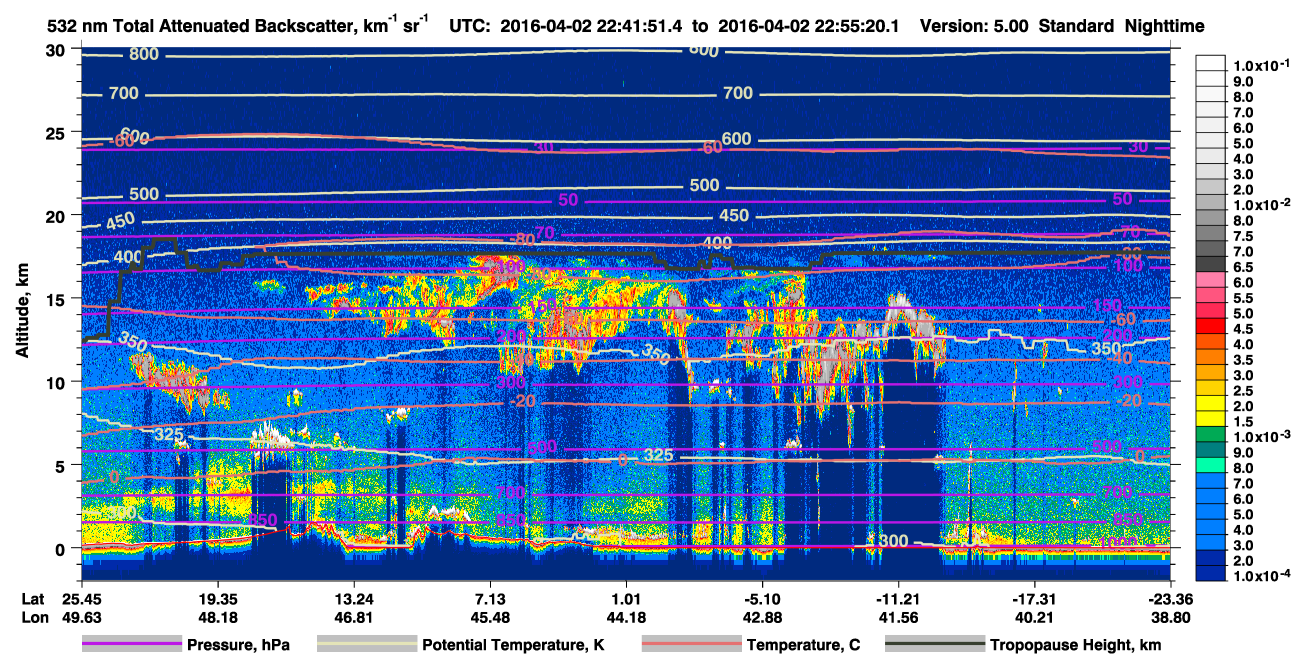Click the 'Tropopause Height, km' legend text
This screenshot has height=667, width=1300.
1075,645
